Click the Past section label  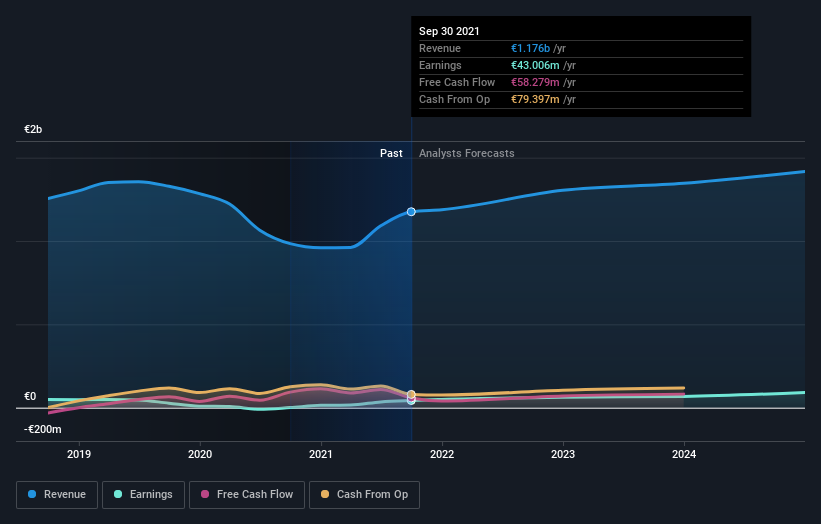pyautogui.click(x=391, y=153)
